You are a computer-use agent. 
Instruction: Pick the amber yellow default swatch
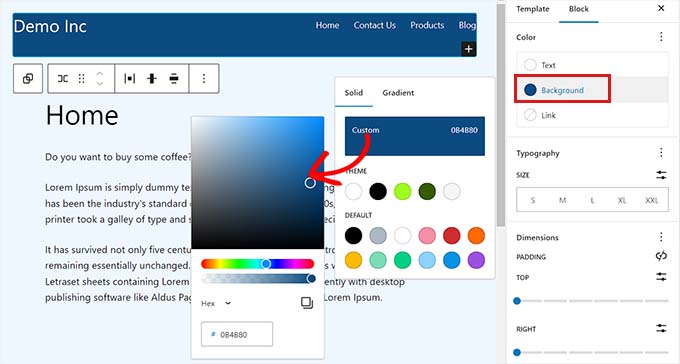(x=353, y=260)
